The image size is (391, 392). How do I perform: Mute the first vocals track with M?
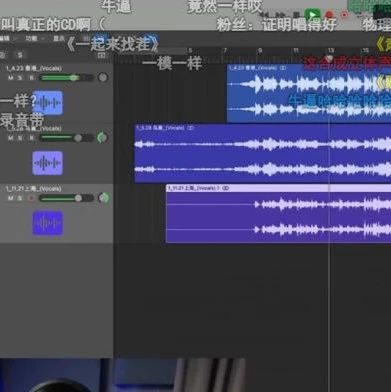coord(11,78)
